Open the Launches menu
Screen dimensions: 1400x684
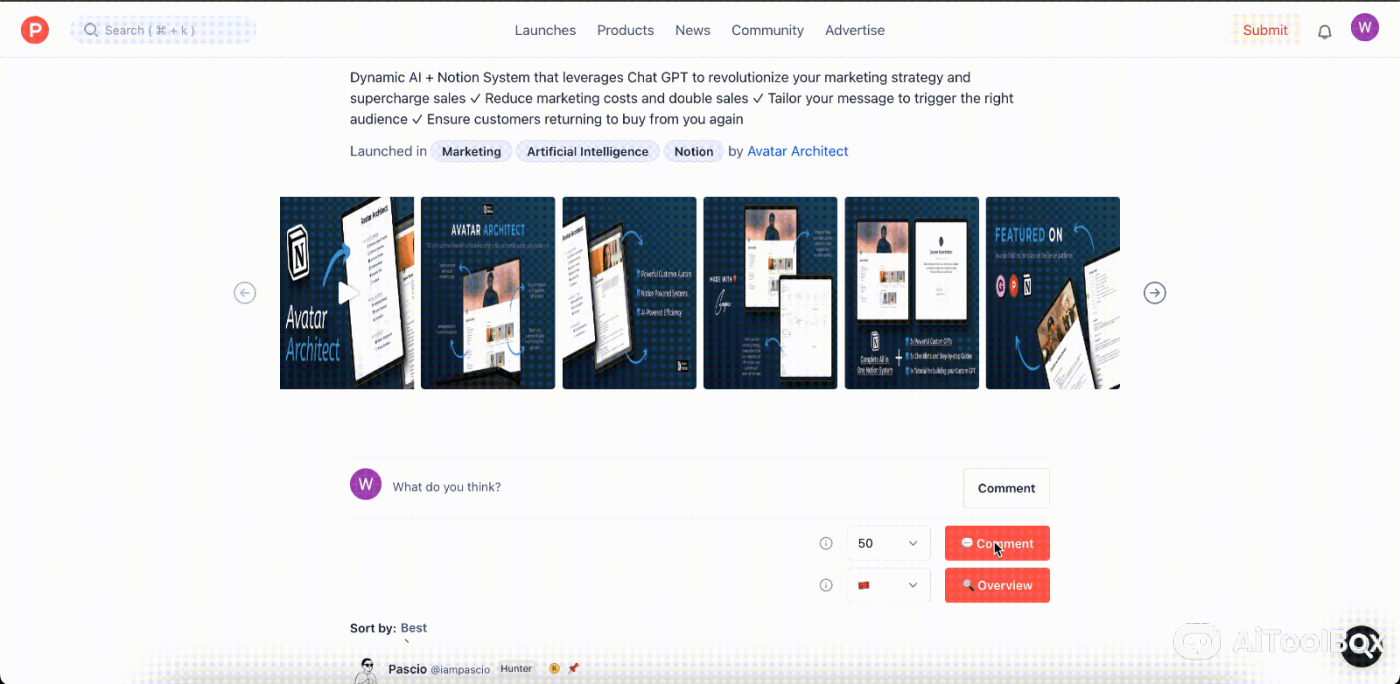tap(545, 30)
